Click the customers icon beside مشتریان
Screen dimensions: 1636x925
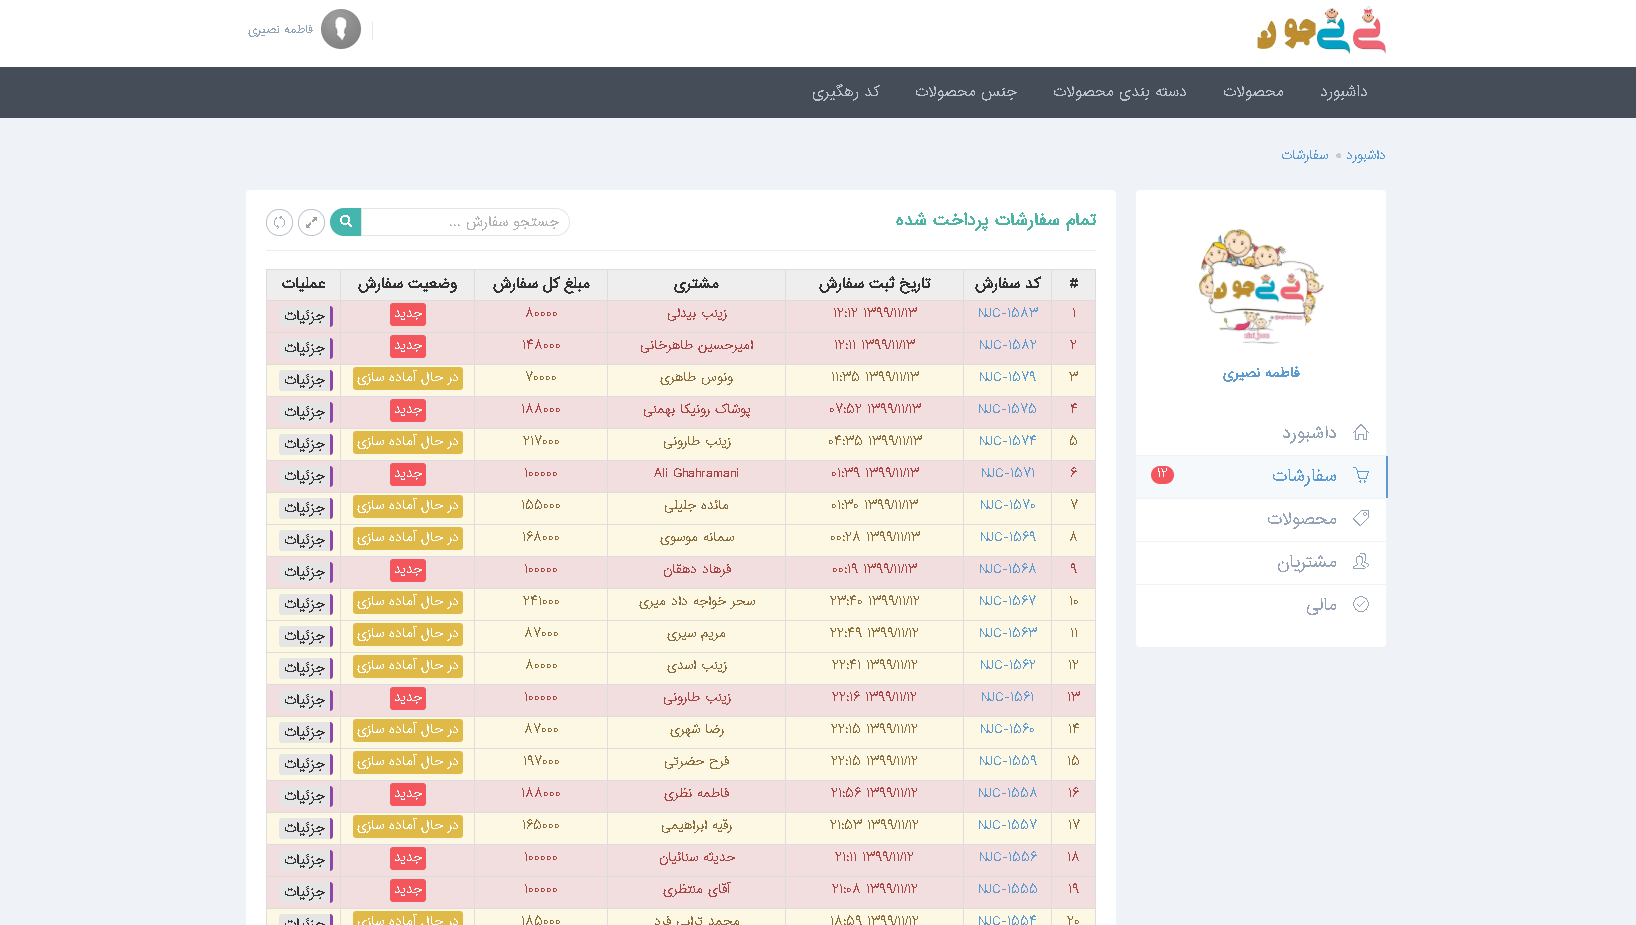1361,562
